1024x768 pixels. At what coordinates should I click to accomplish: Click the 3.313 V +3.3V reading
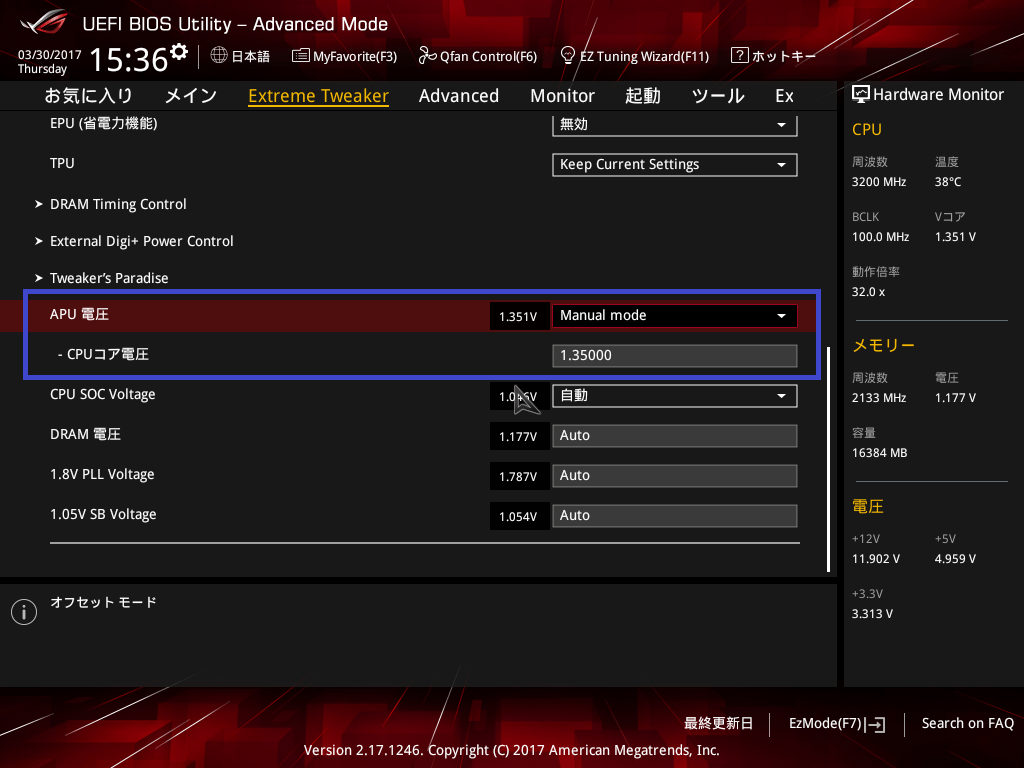pos(872,614)
